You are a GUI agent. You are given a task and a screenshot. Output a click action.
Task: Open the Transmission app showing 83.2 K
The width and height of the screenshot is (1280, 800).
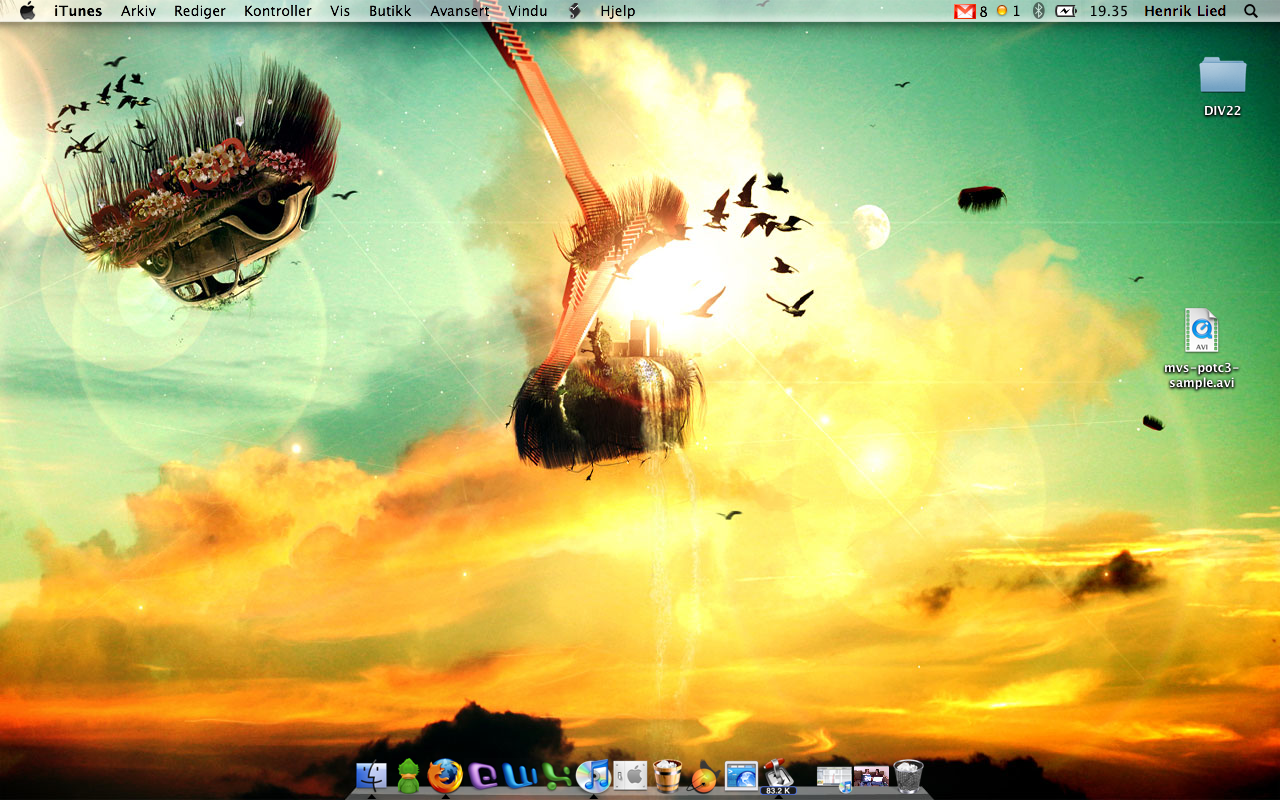click(778, 777)
